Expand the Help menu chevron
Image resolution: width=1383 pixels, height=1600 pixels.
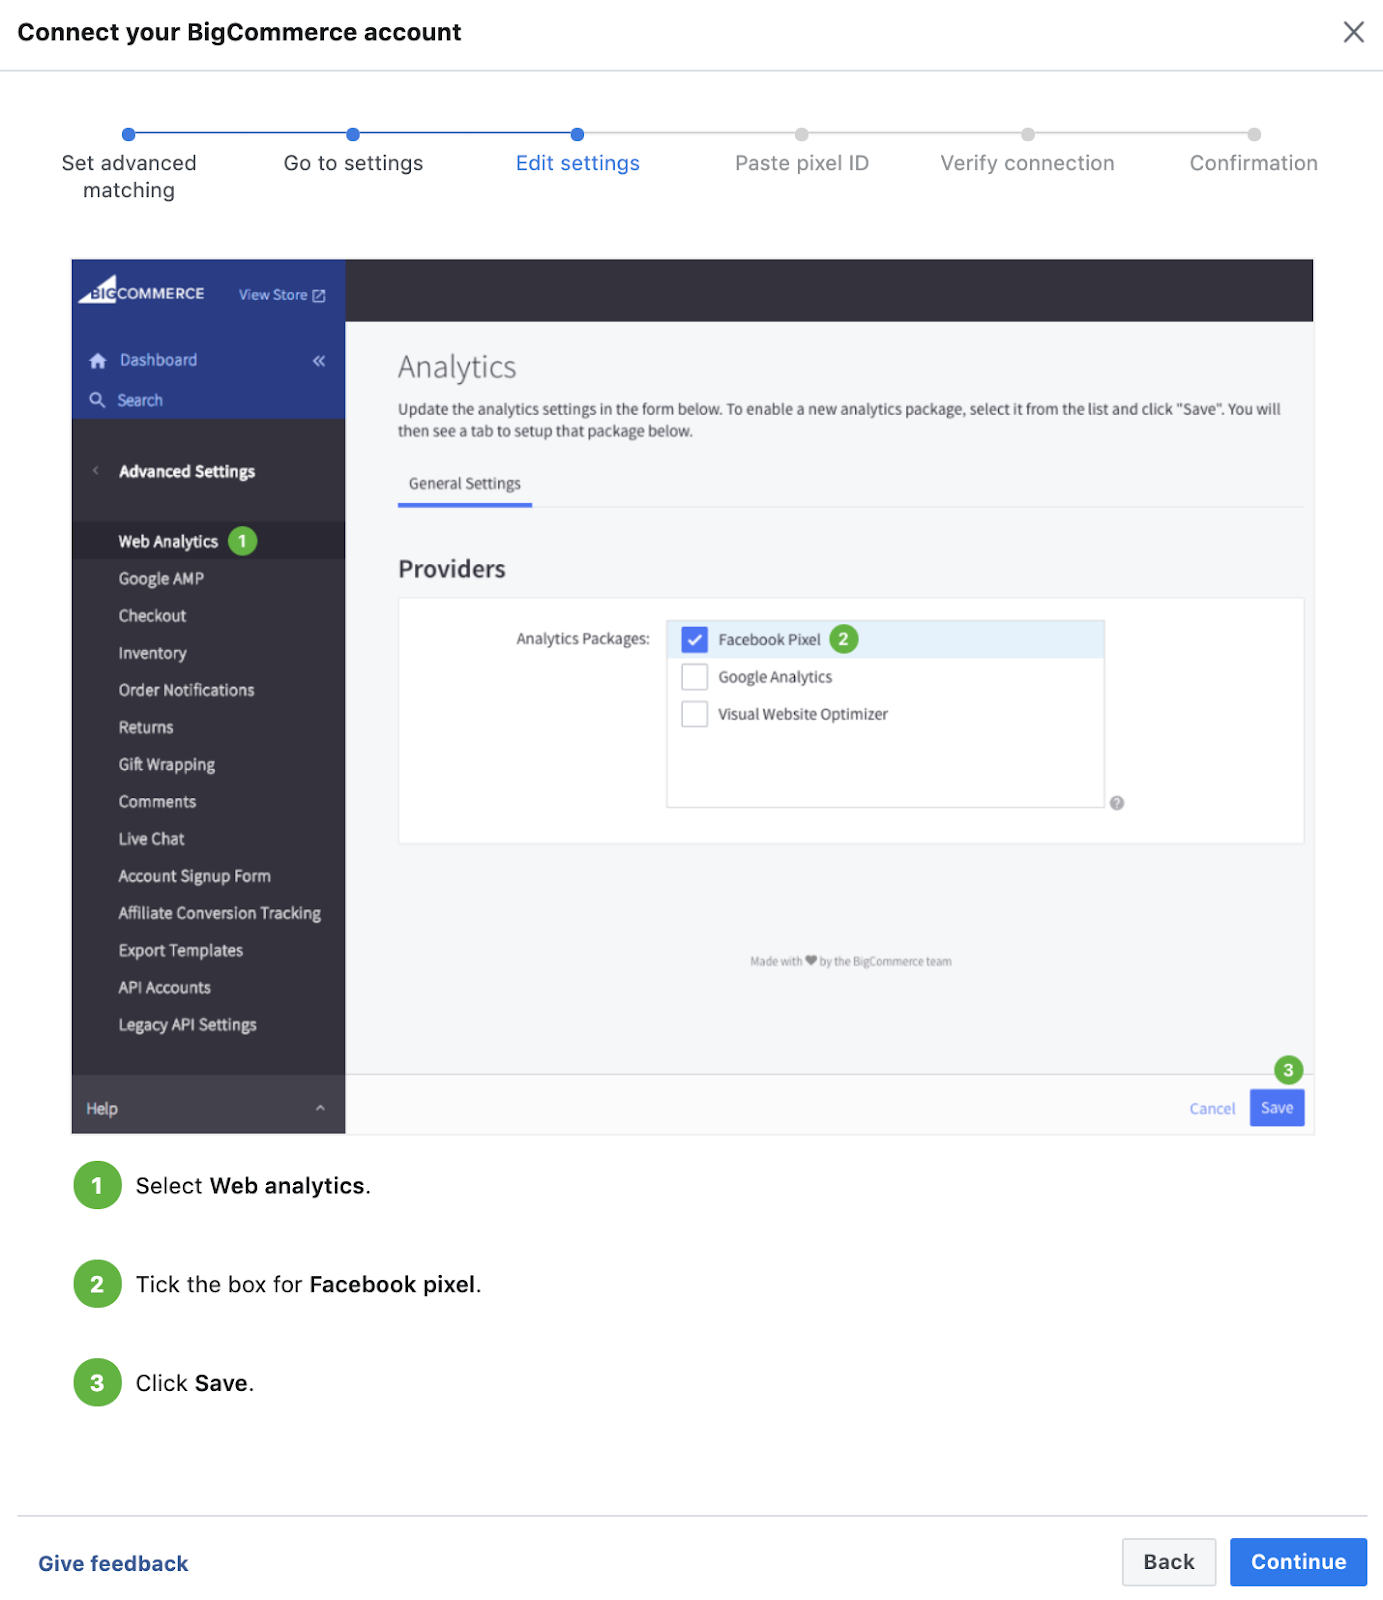coord(320,1108)
